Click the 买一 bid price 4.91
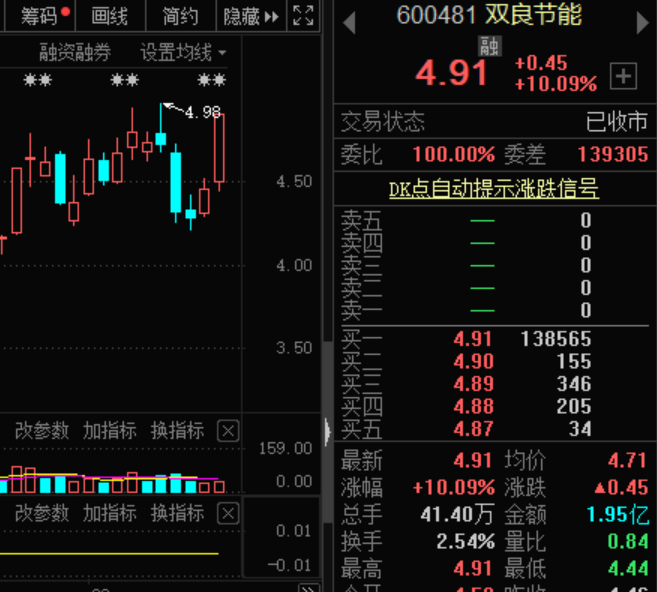Image resolution: width=657 pixels, height=592 pixels. tap(473, 339)
